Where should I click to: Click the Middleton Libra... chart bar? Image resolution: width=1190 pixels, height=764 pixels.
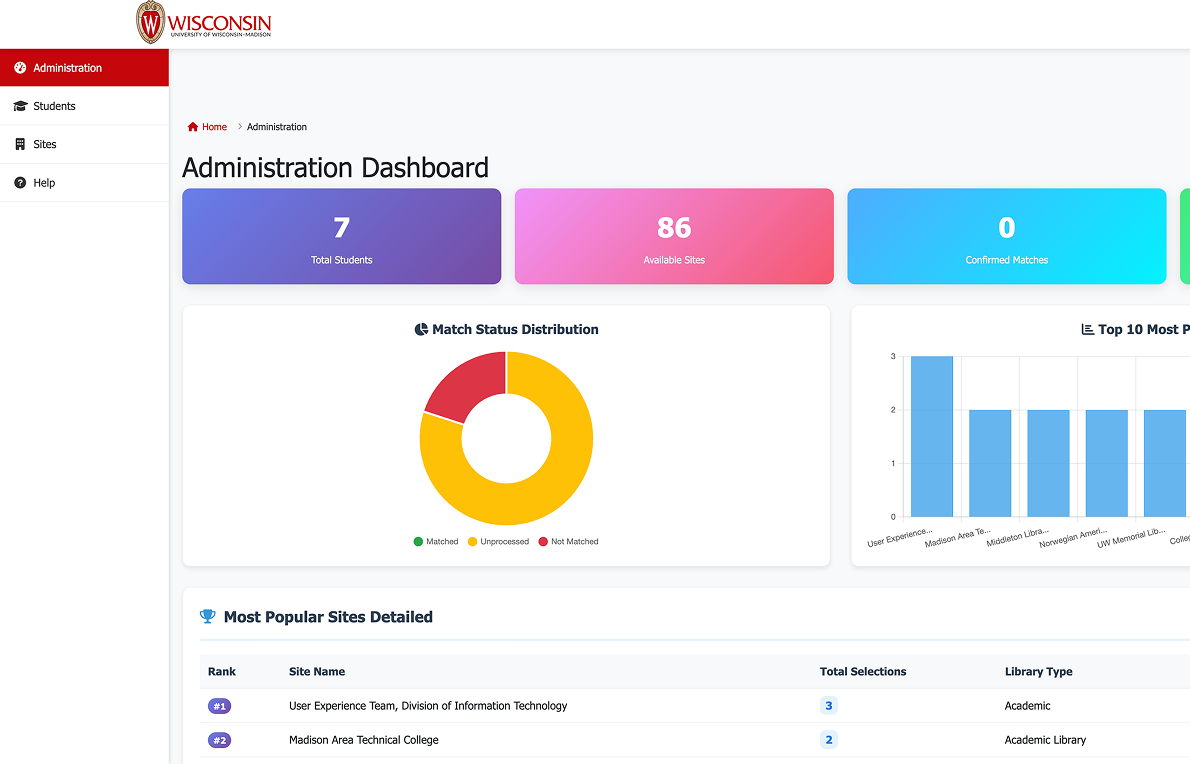click(1049, 464)
